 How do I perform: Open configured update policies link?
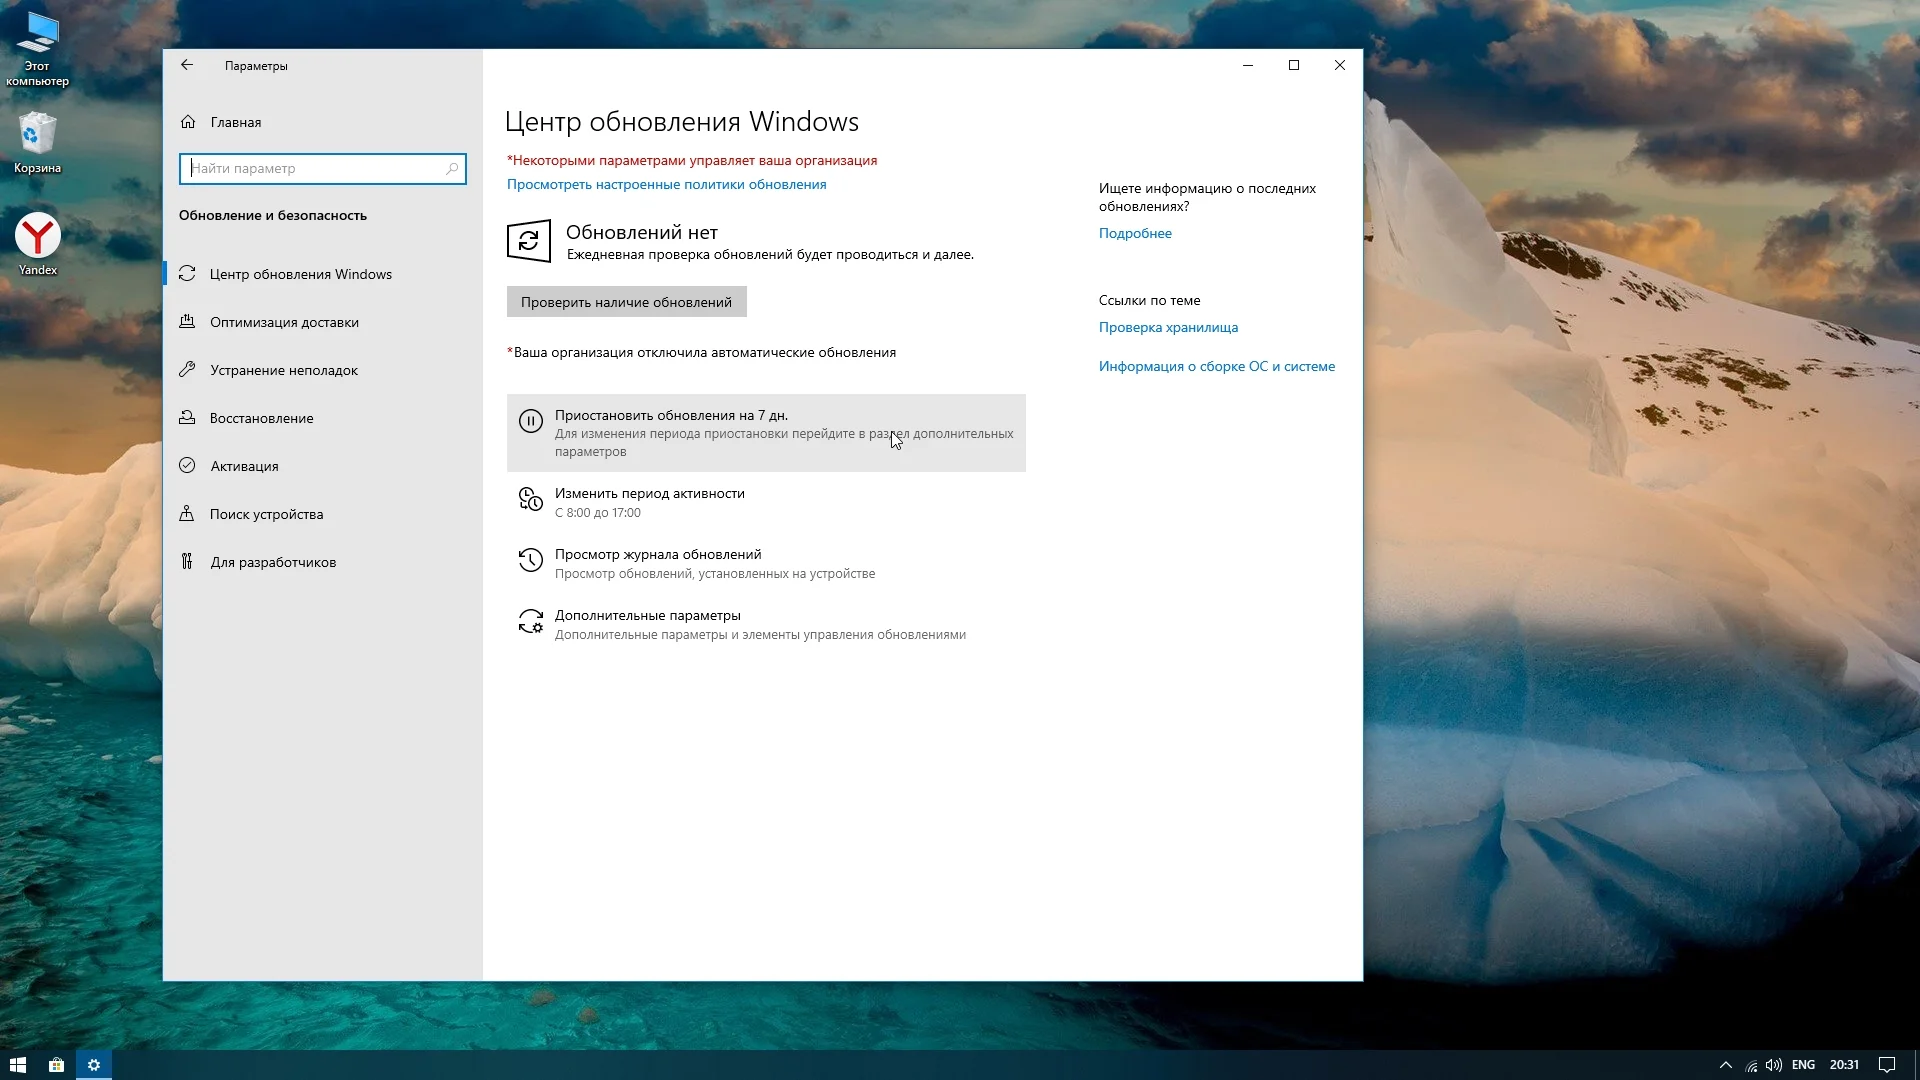(666, 184)
